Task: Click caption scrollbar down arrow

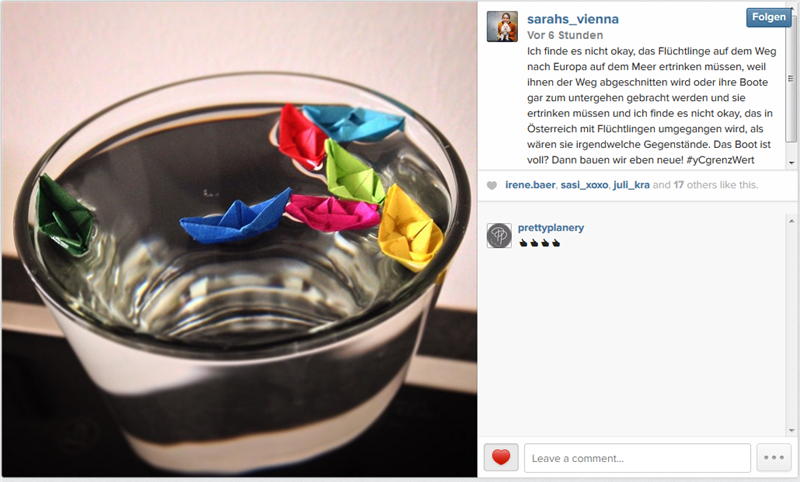Action: click(x=791, y=163)
